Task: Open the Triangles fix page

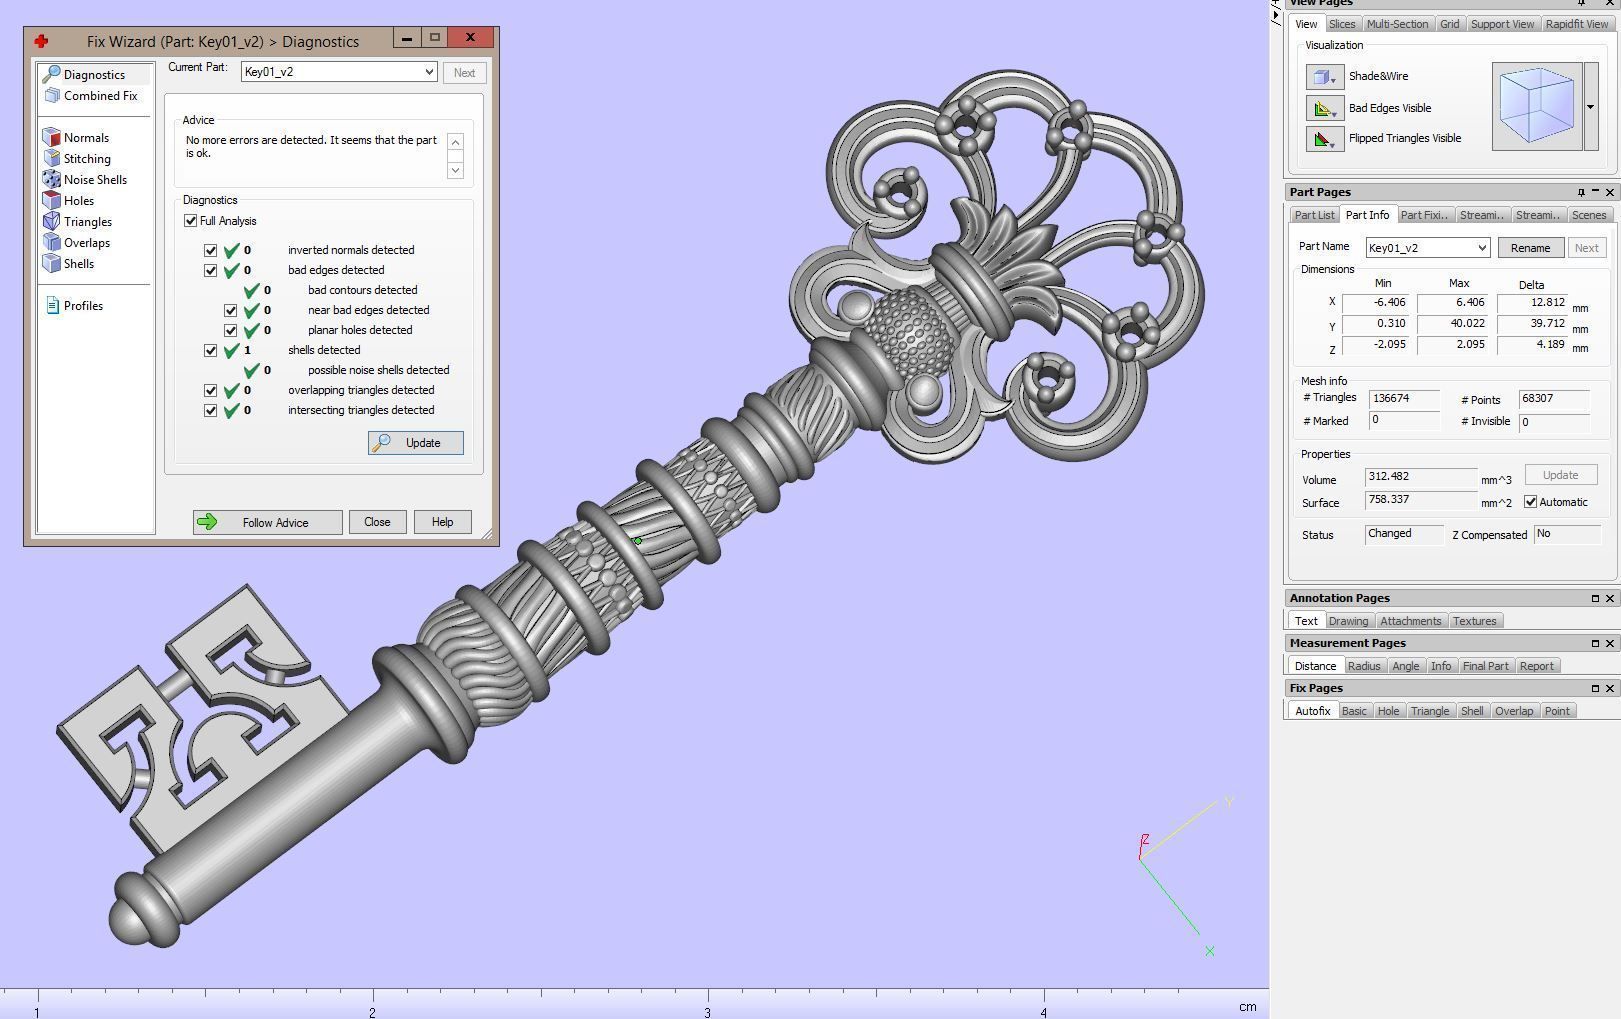Action: click(52, 222)
